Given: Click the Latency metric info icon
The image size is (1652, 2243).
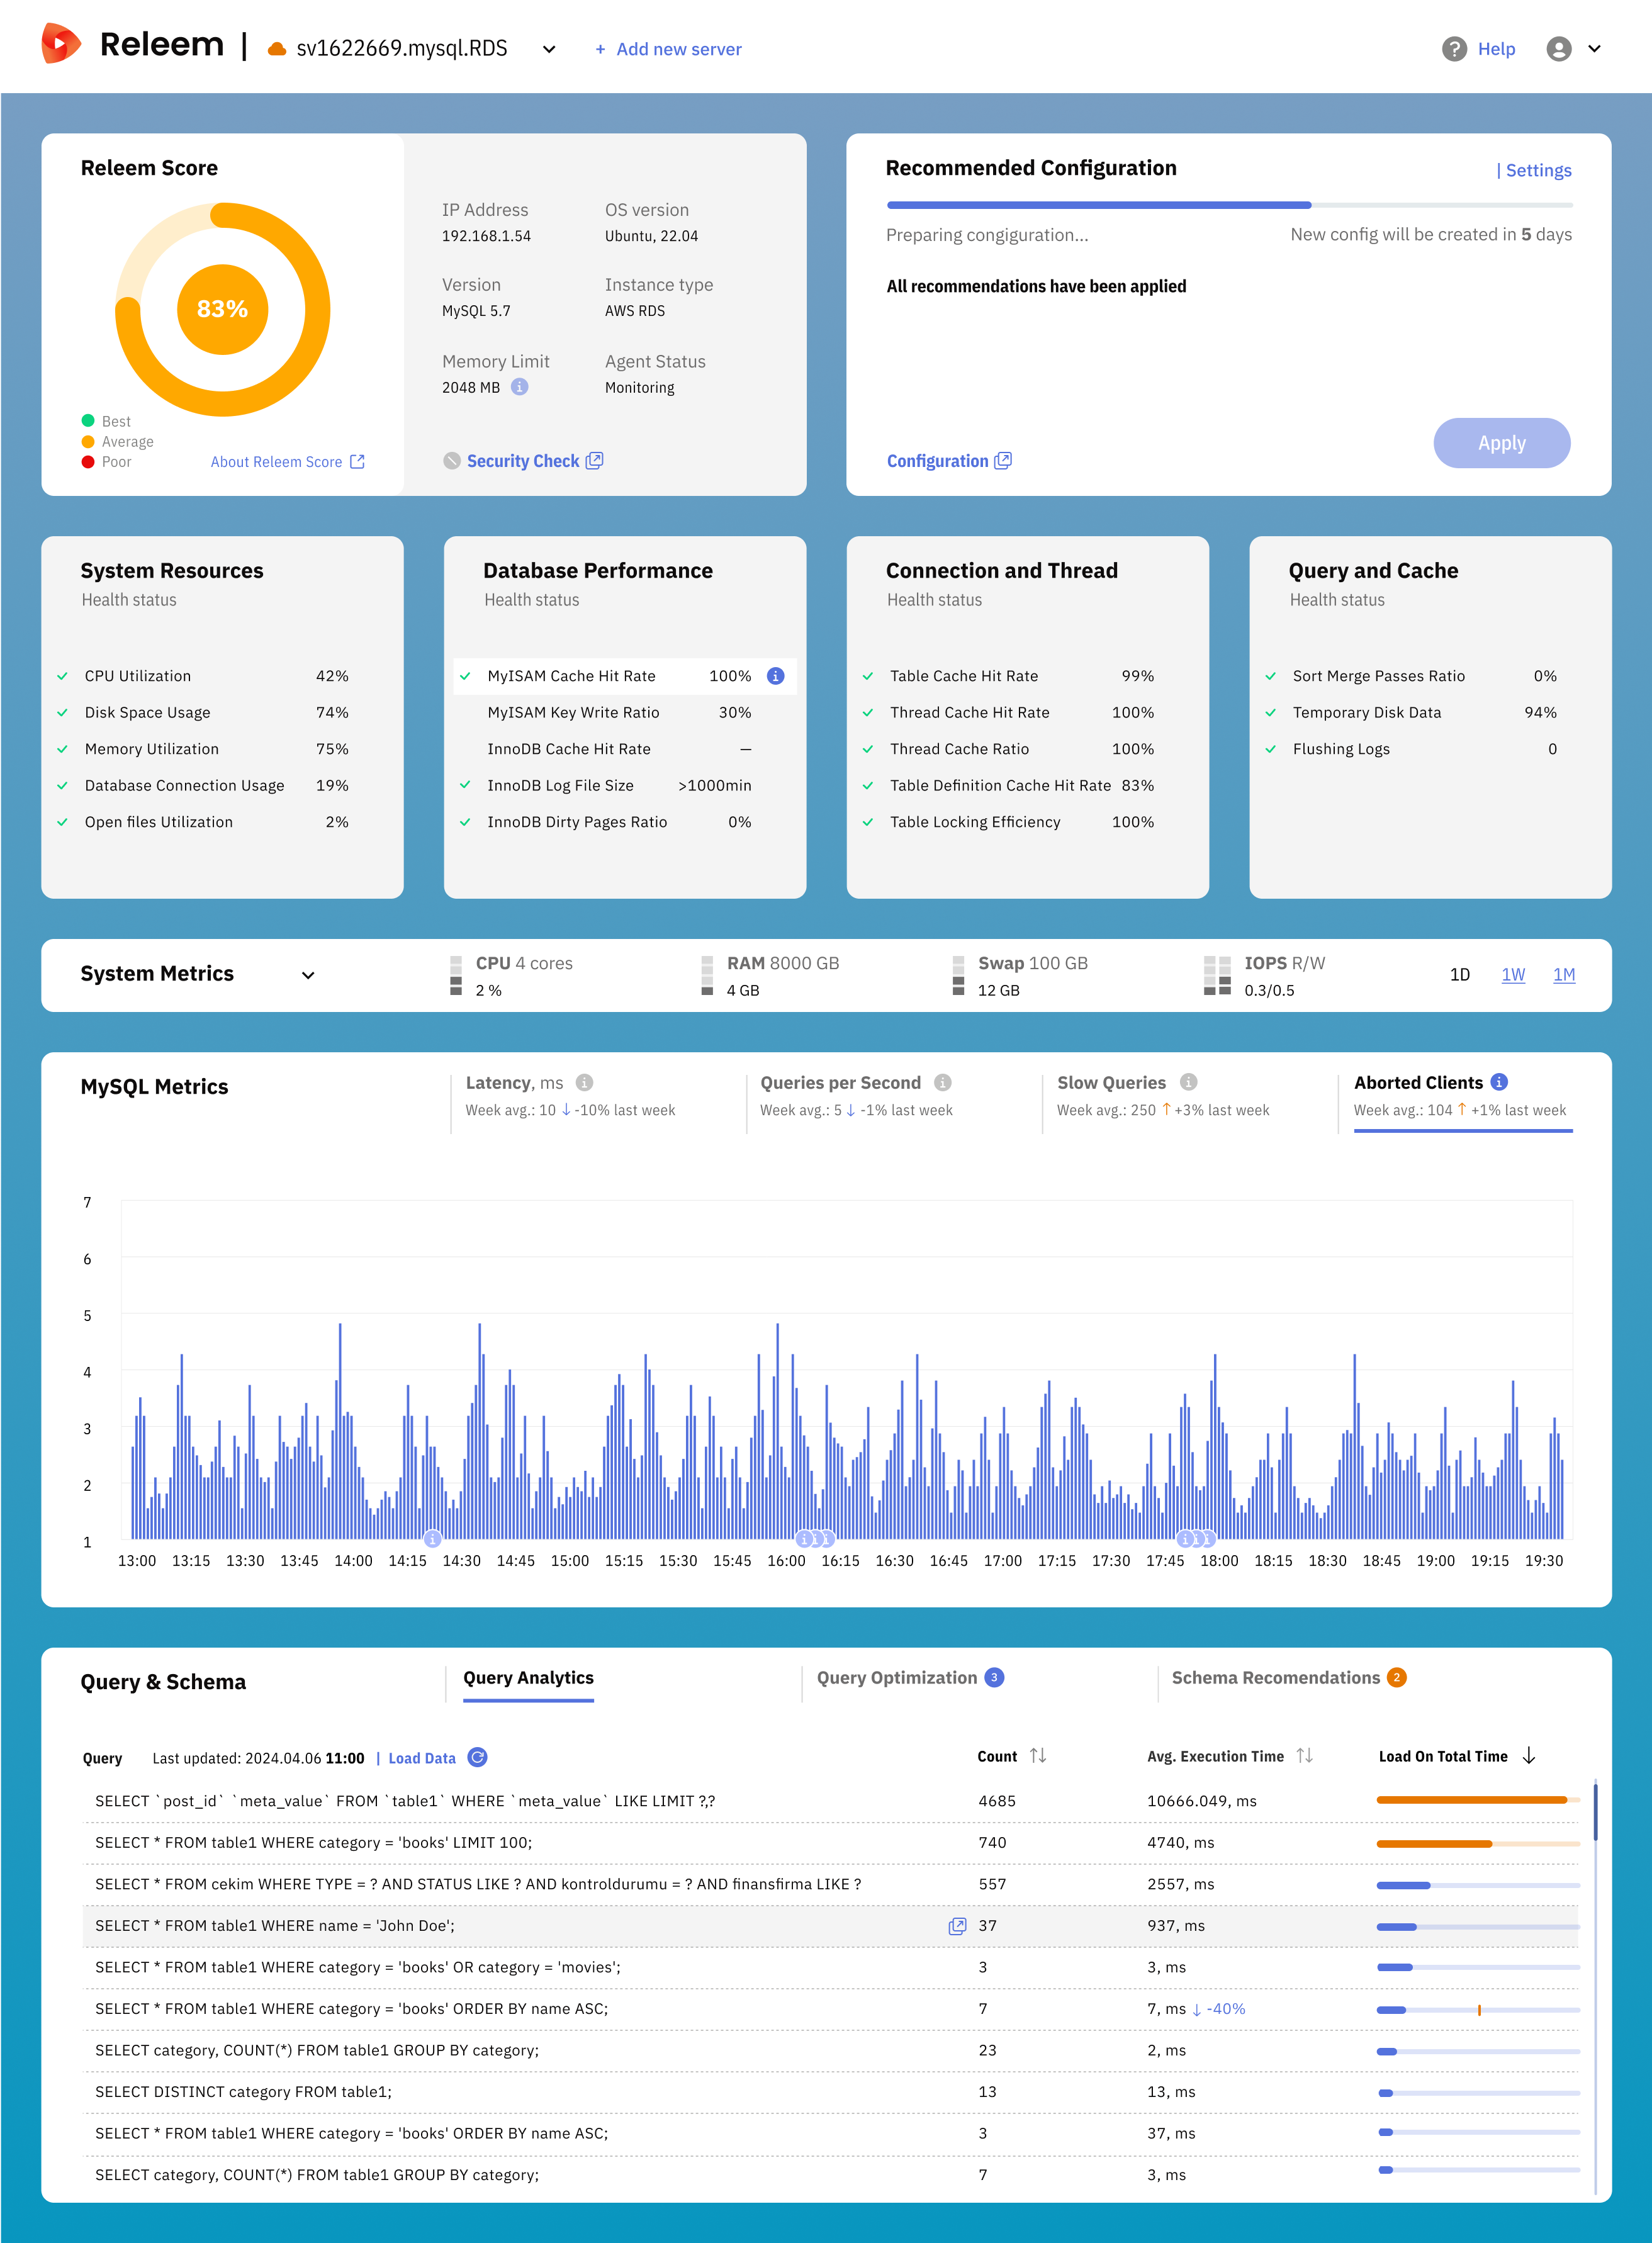Looking at the screenshot, I should tap(585, 1082).
